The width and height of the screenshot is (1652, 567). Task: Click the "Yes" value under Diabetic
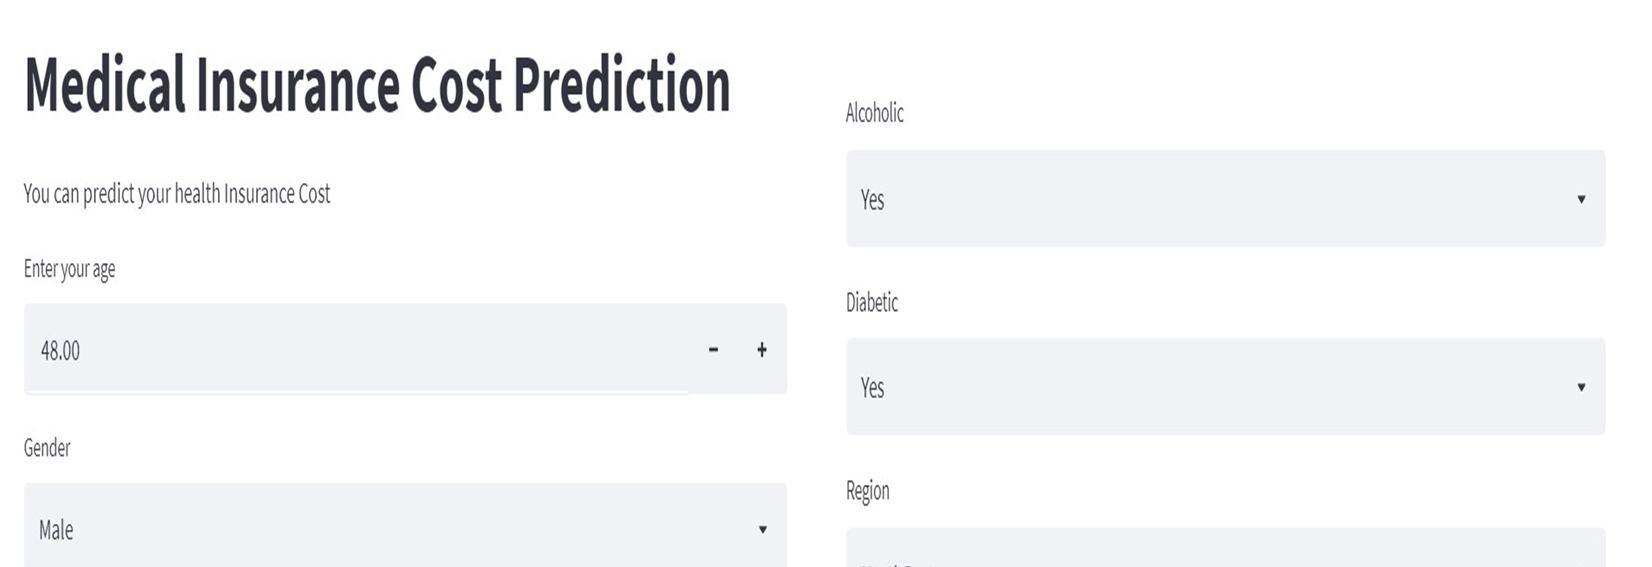[872, 388]
